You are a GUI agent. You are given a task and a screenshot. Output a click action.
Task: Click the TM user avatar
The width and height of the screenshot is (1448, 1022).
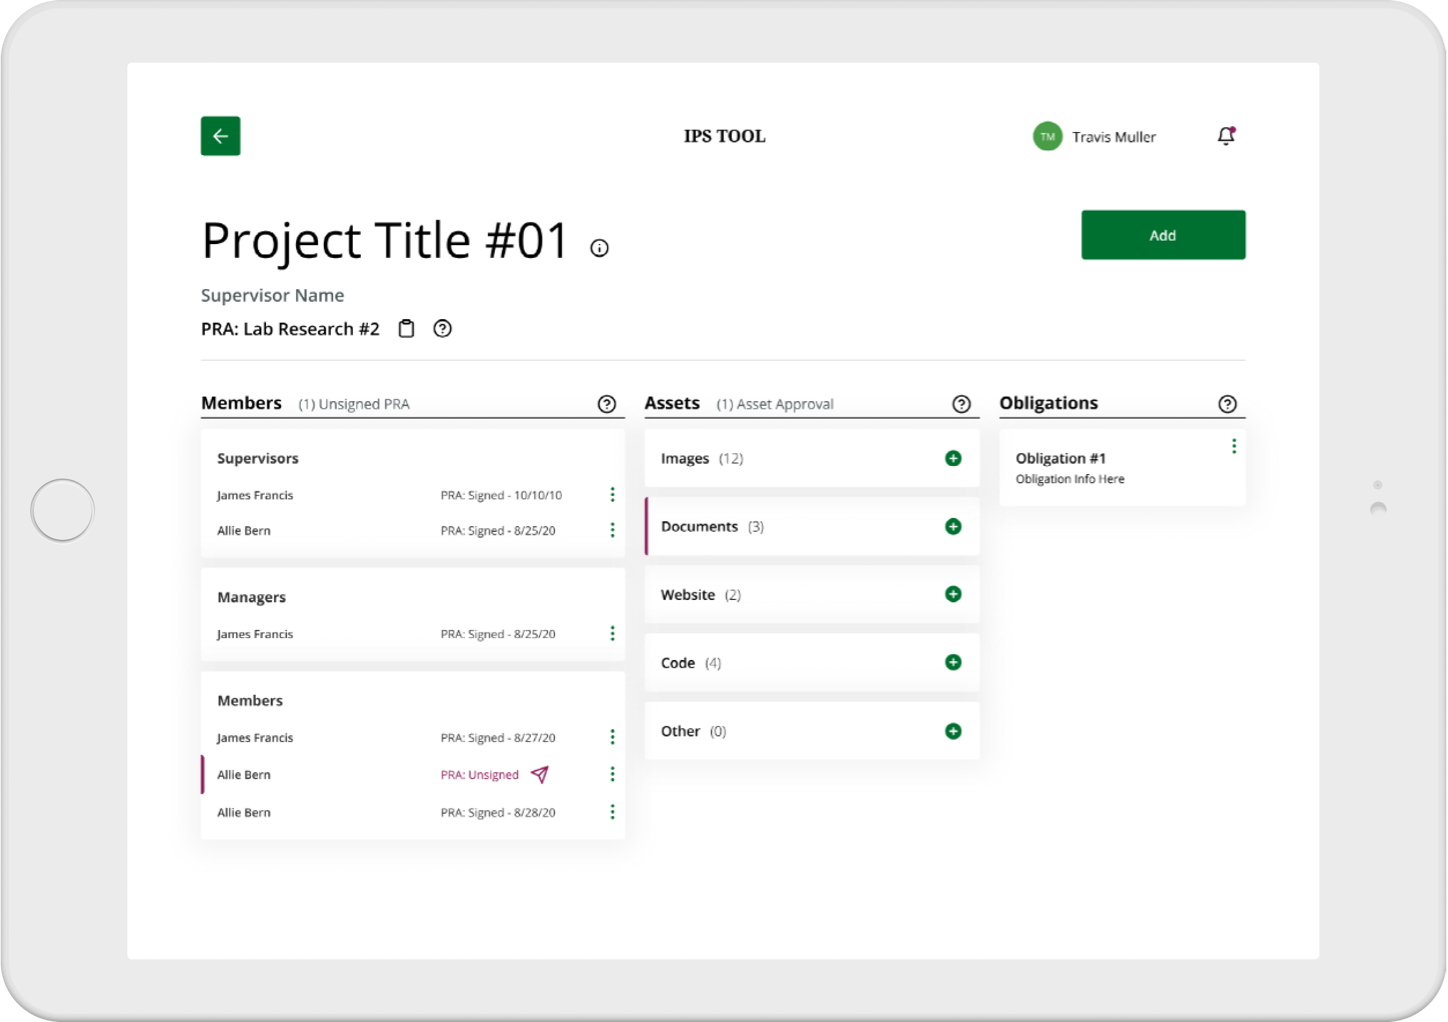[1047, 137]
